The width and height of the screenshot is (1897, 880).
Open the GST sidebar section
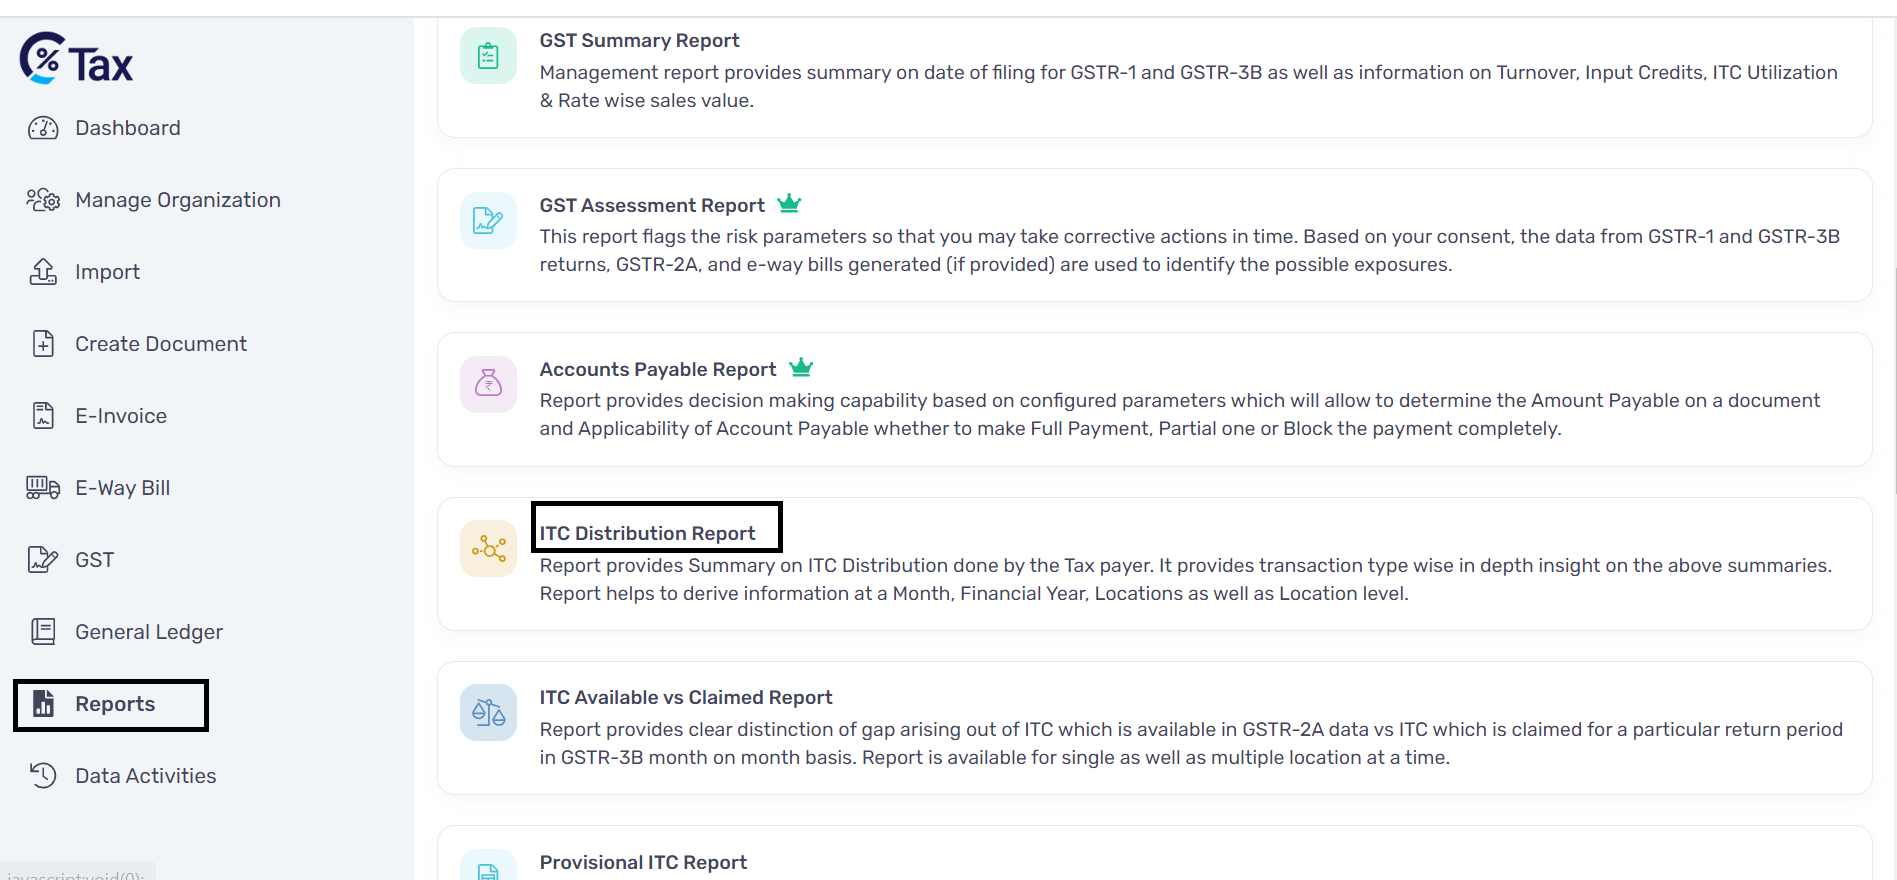click(94, 560)
